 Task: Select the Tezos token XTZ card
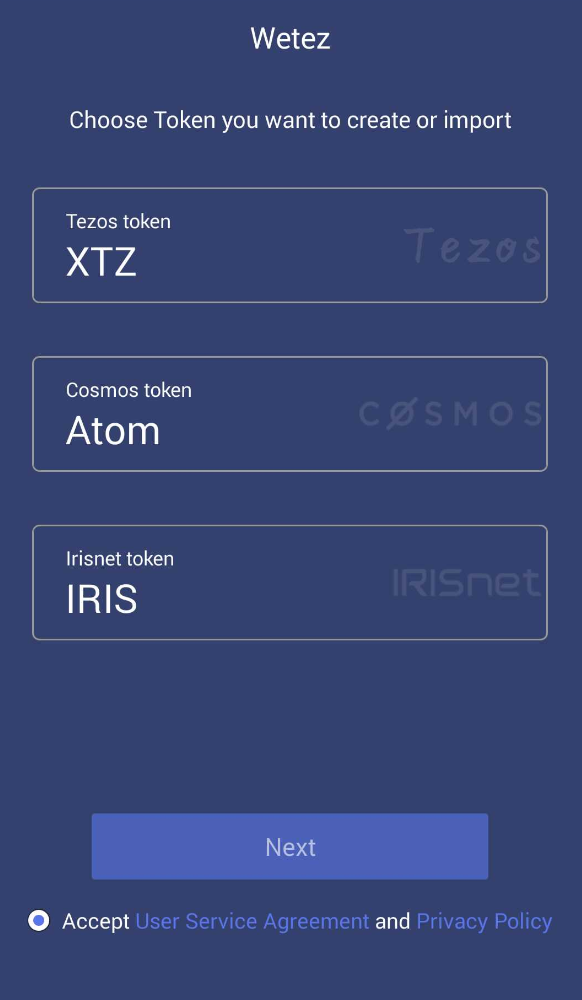point(290,245)
